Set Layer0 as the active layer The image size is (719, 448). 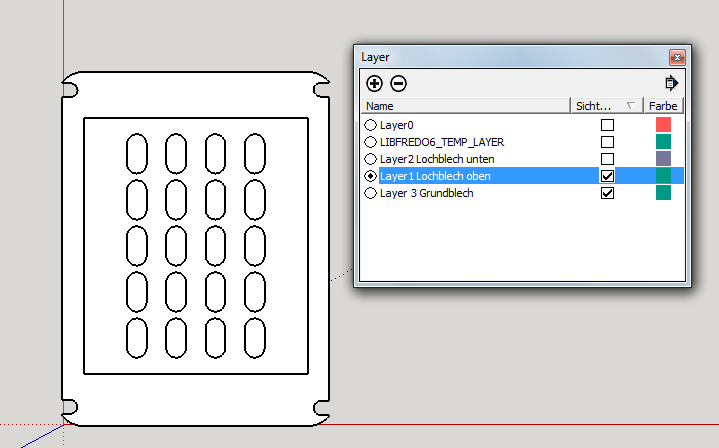click(x=371, y=125)
